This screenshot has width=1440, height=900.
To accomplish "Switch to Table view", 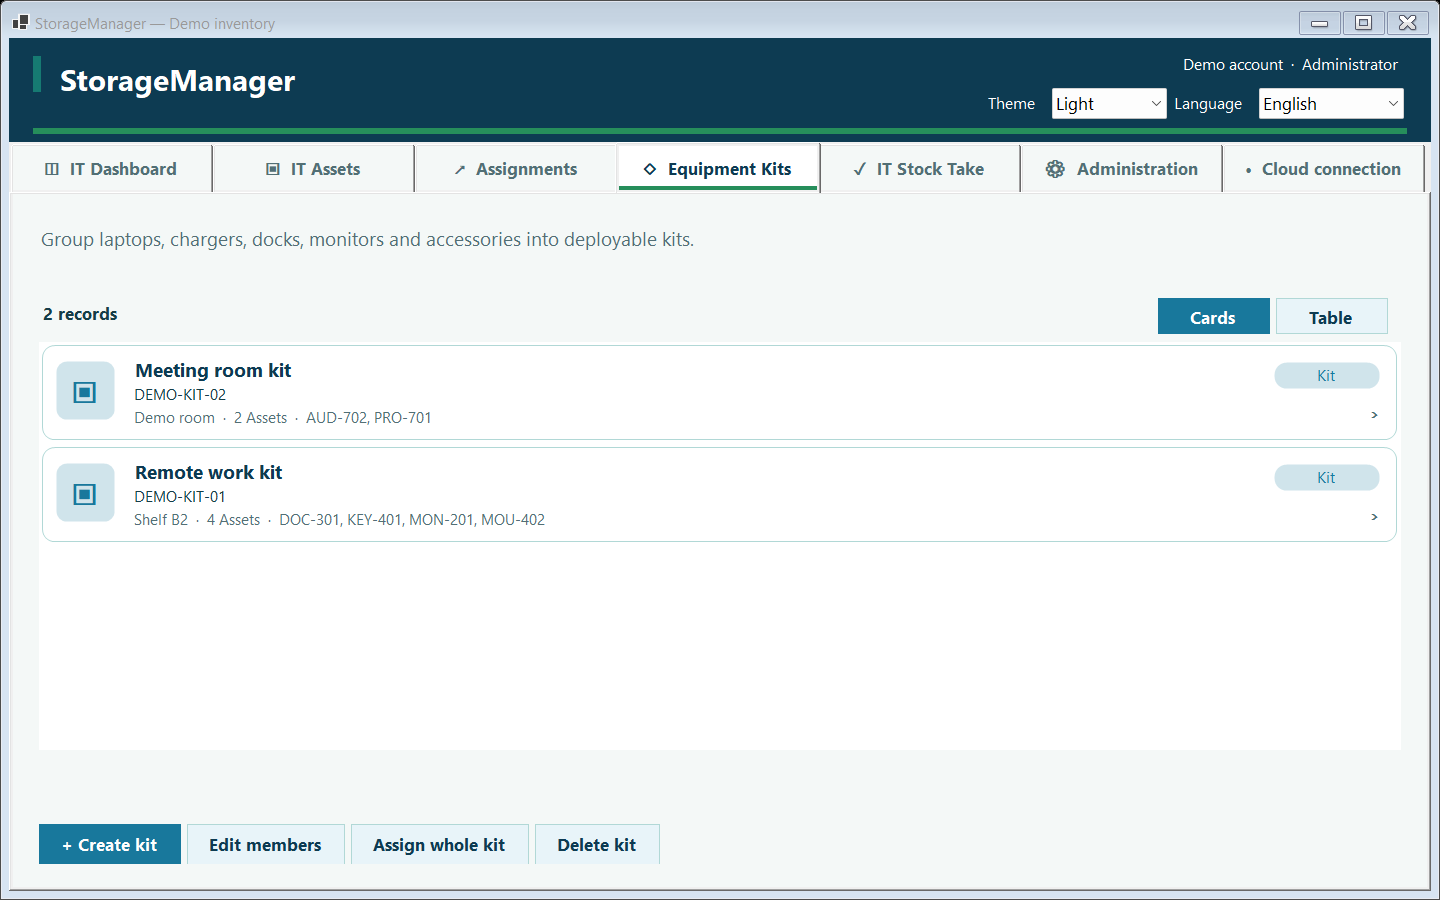I will tap(1331, 317).
